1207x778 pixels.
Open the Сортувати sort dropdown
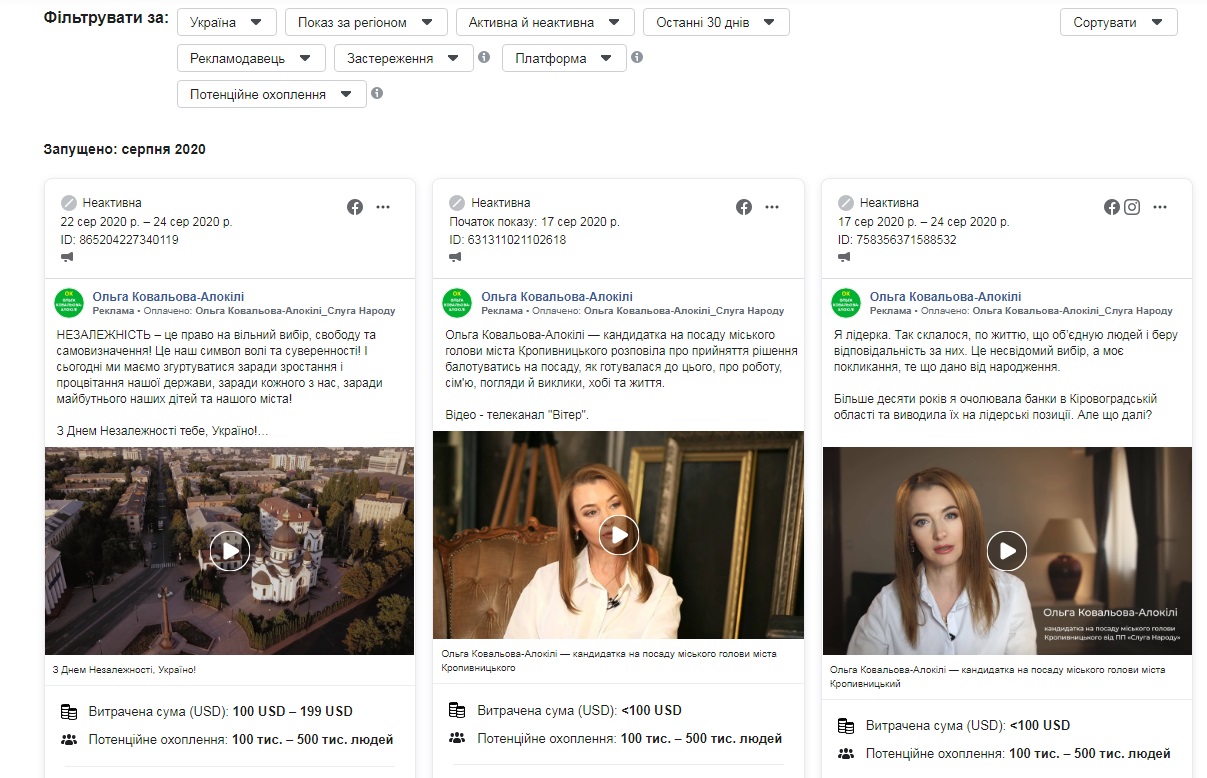coord(1118,22)
